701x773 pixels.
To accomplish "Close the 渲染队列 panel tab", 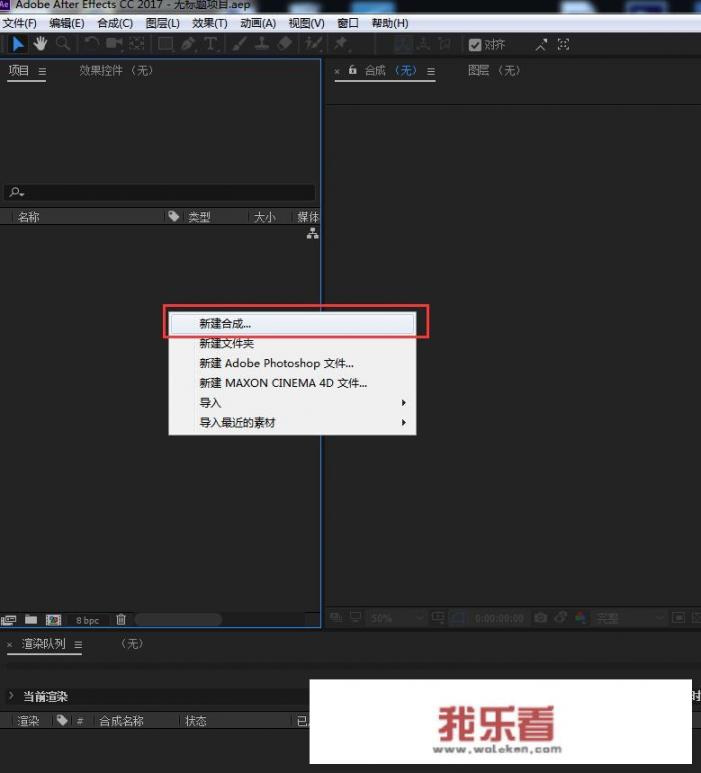I will click(x=9, y=644).
